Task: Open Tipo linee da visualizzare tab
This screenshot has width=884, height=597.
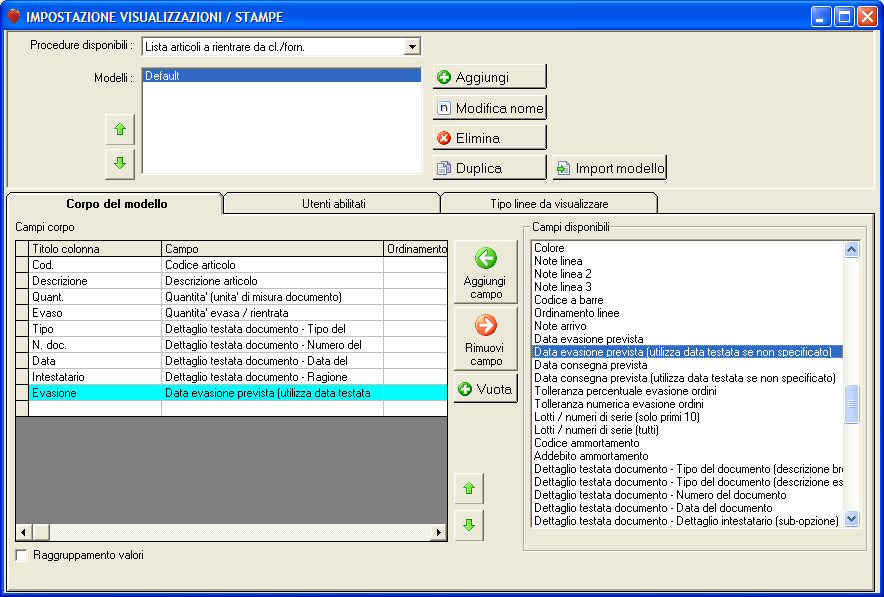Action: (x=549, y=204)
